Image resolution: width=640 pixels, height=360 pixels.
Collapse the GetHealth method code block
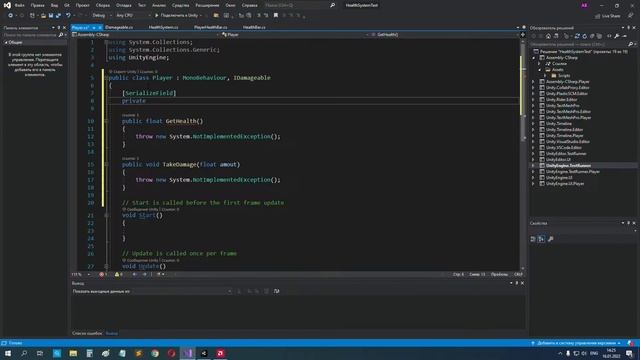(x=106, y=121)
